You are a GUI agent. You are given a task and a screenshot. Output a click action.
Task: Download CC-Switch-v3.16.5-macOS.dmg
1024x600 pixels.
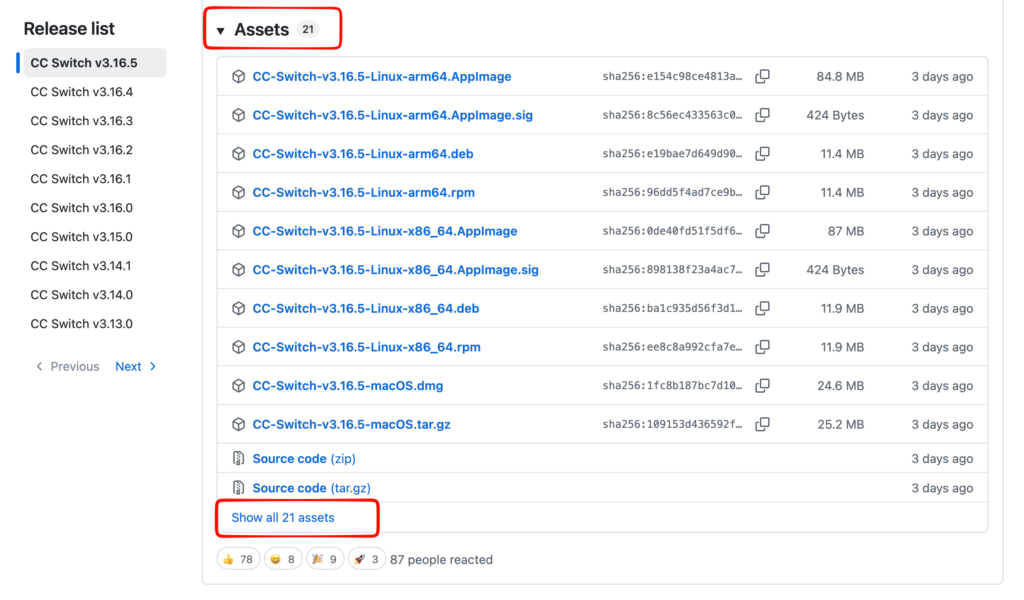(x=347, y=385)
